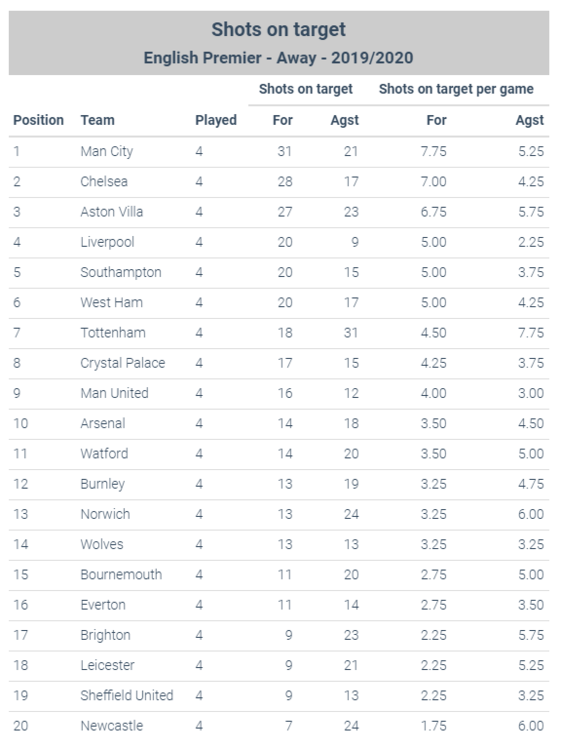Open the Tottenham team entry
Image resolution: width=561 pixels, height=750 pixels.
pyautogui.click(x=113, y=332)
